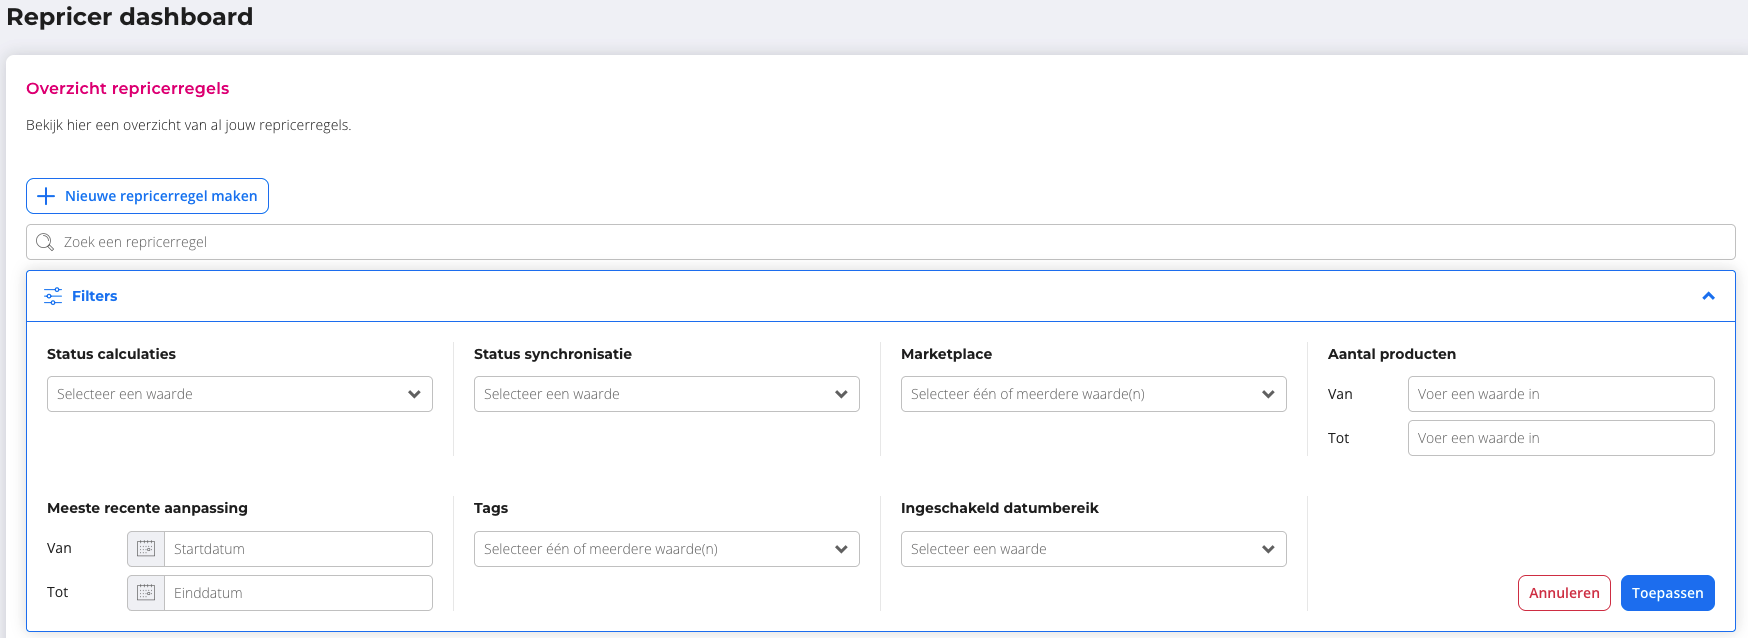Open the Status synchronisatie dropdown
The width and height of the screenshot is (1748, 638).
(x=666, y=394)
